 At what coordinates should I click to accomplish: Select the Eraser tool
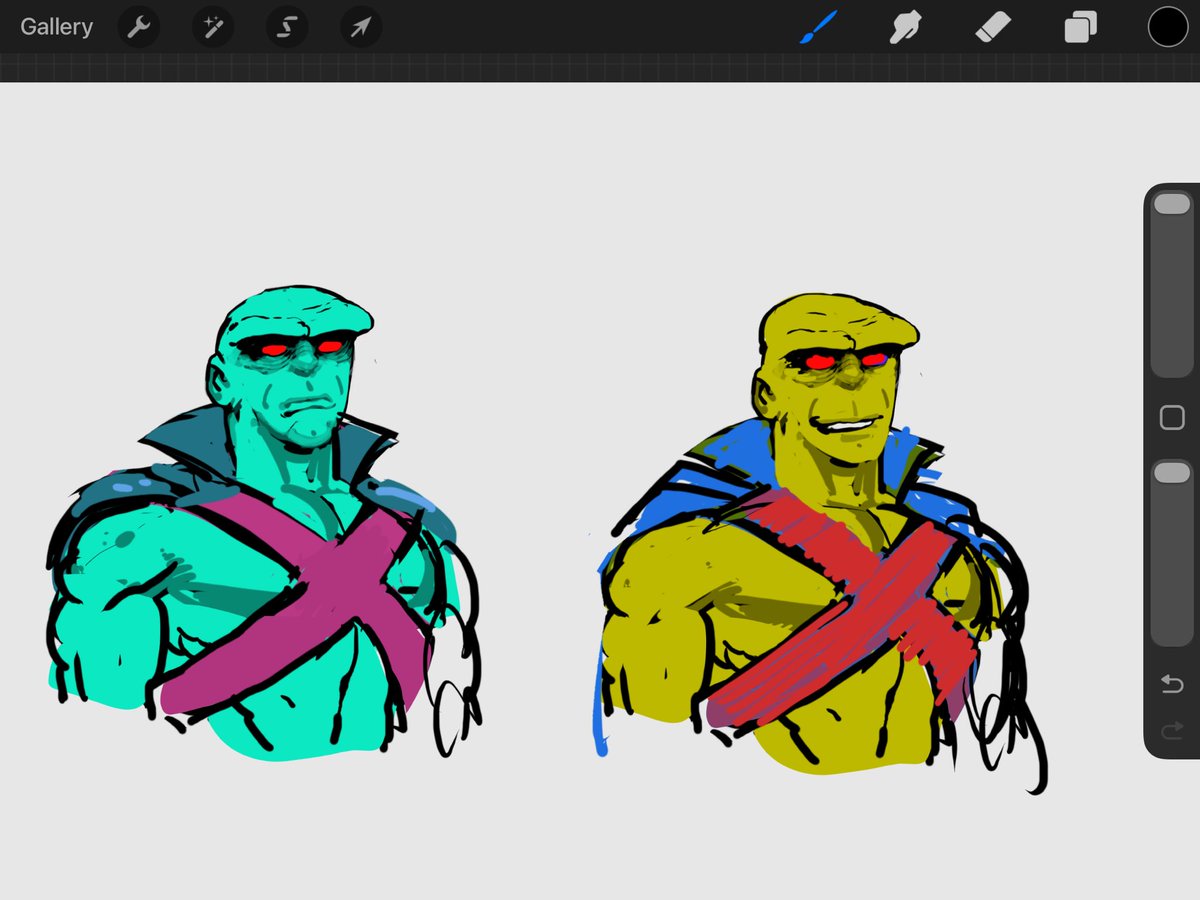click(993, 27)
